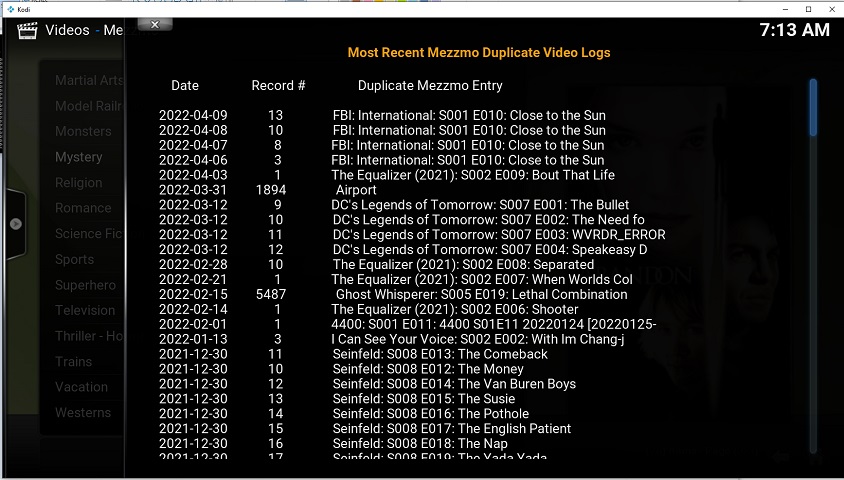Open the Martial Arts category
Viewport: 844px width, 480px height.
click(89, 80)
